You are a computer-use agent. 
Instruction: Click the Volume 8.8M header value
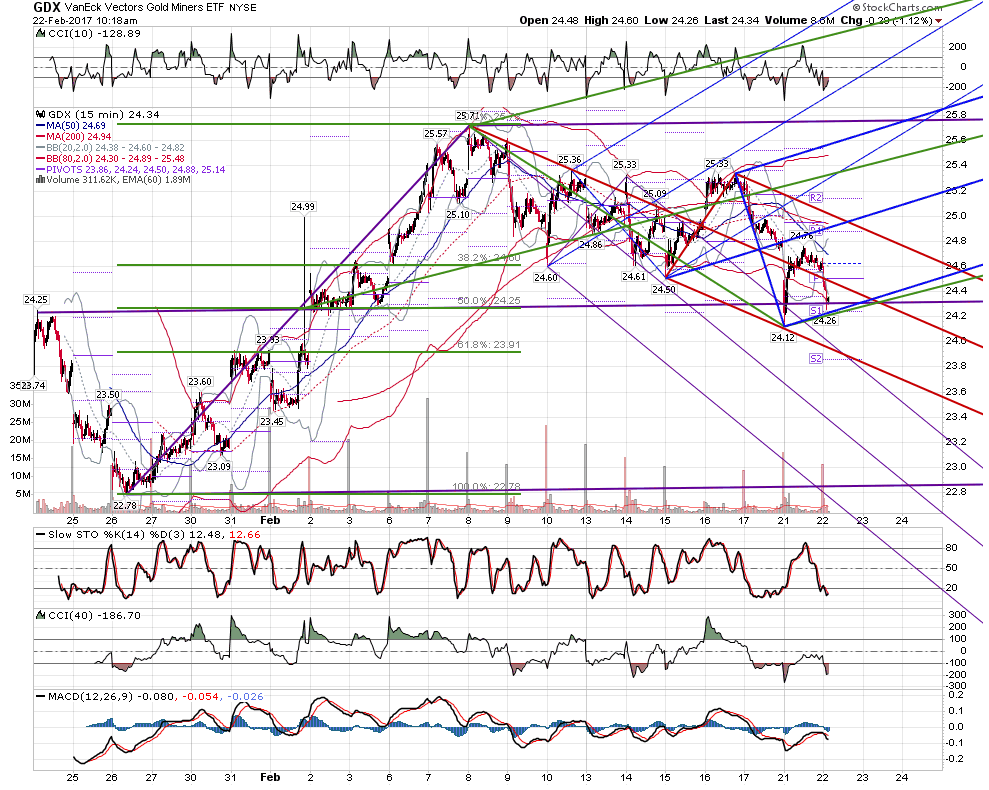(x=800, y=20)
